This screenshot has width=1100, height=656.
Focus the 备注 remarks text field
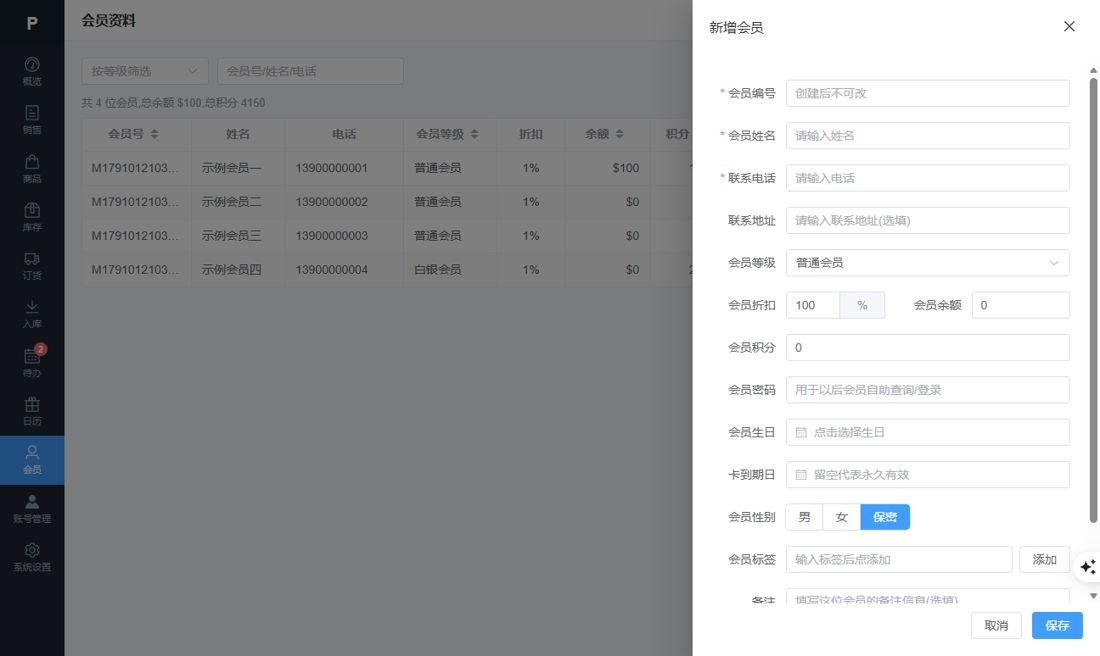pyautogui.click(x=927, y=597)
